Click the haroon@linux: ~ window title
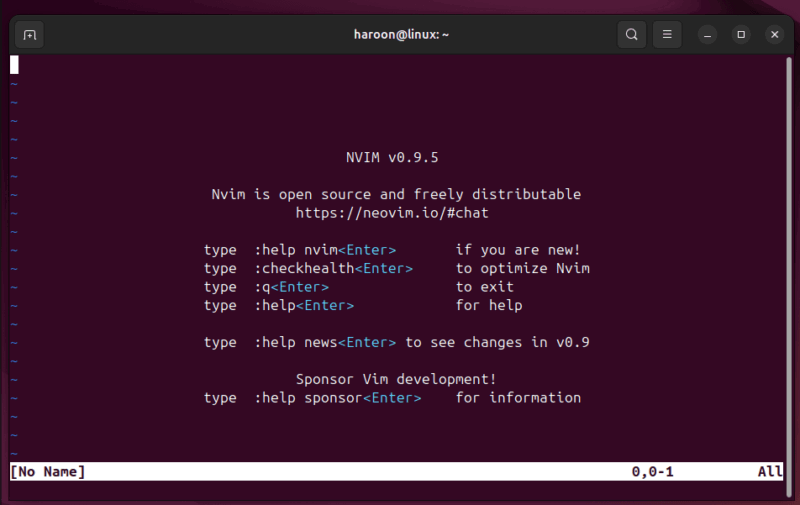Screen dimensions: 800x505 [401, 35]
